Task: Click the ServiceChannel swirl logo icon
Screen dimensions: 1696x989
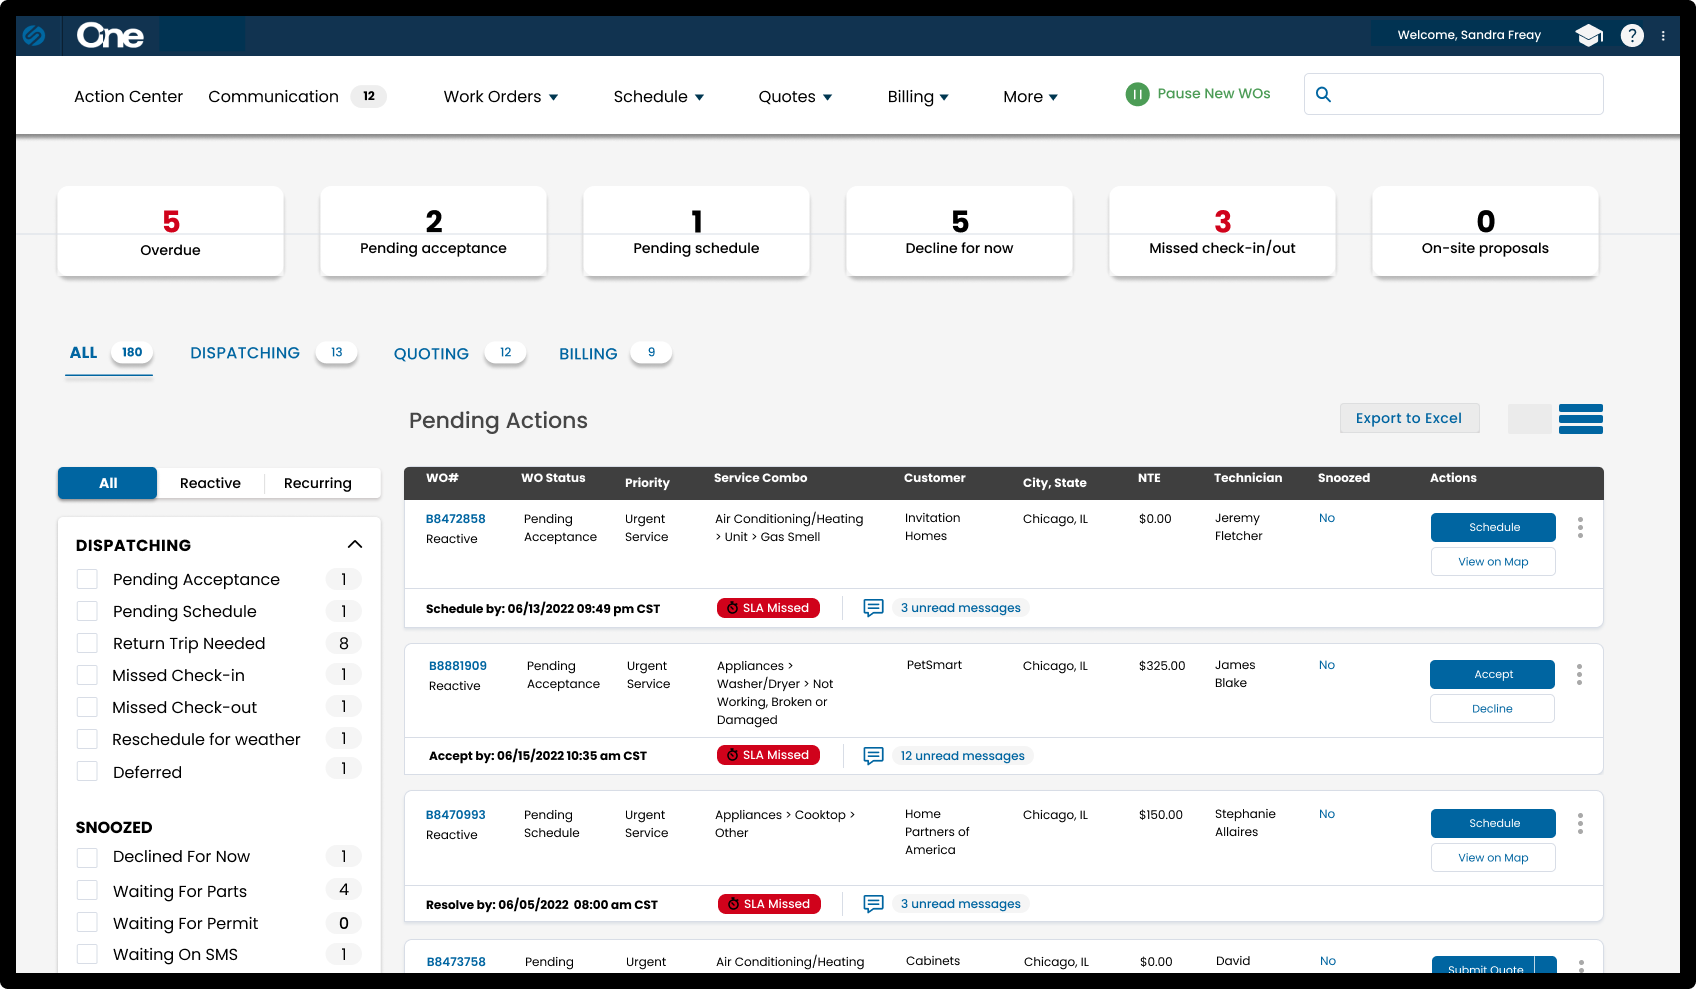Action: coord(34,35)
